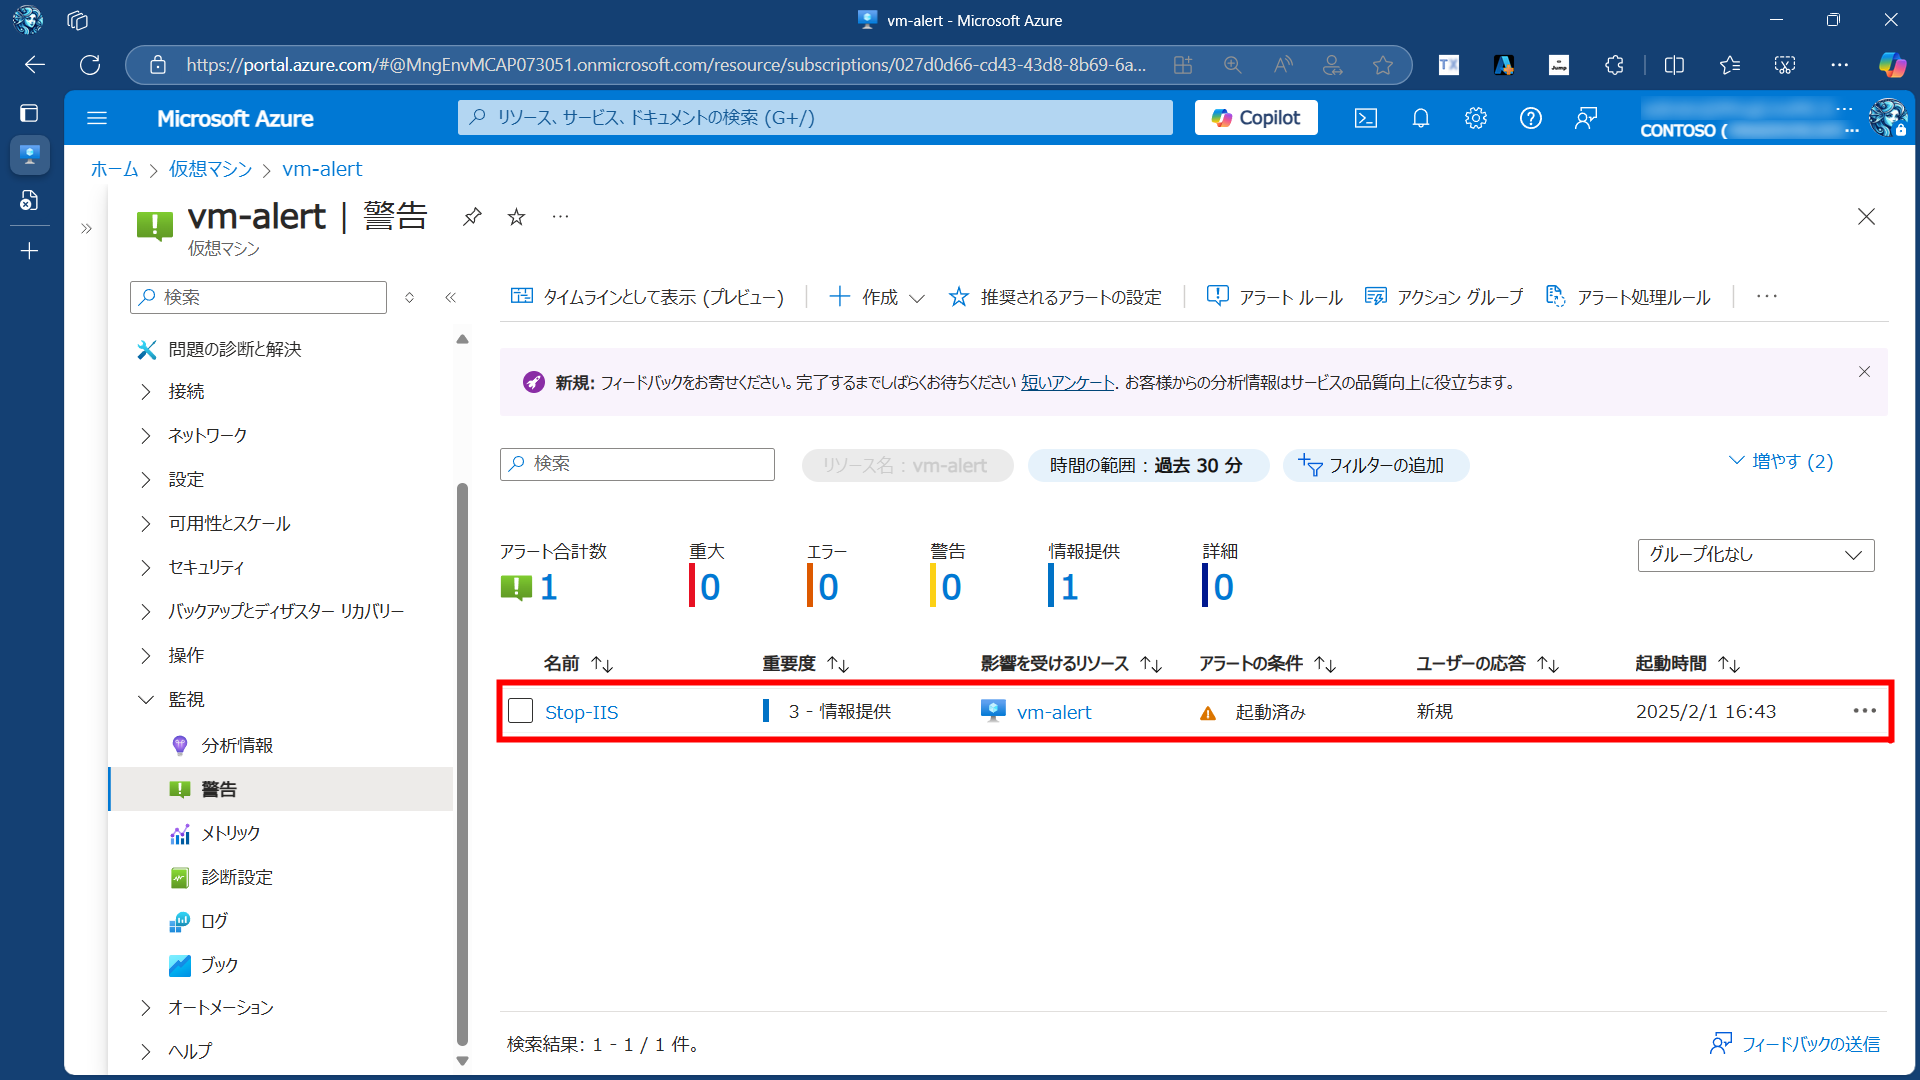The width and height of the screenshot is (1920, 1080).
Task: Open the Azure portal hamburger menu
Action: (97, 118)
